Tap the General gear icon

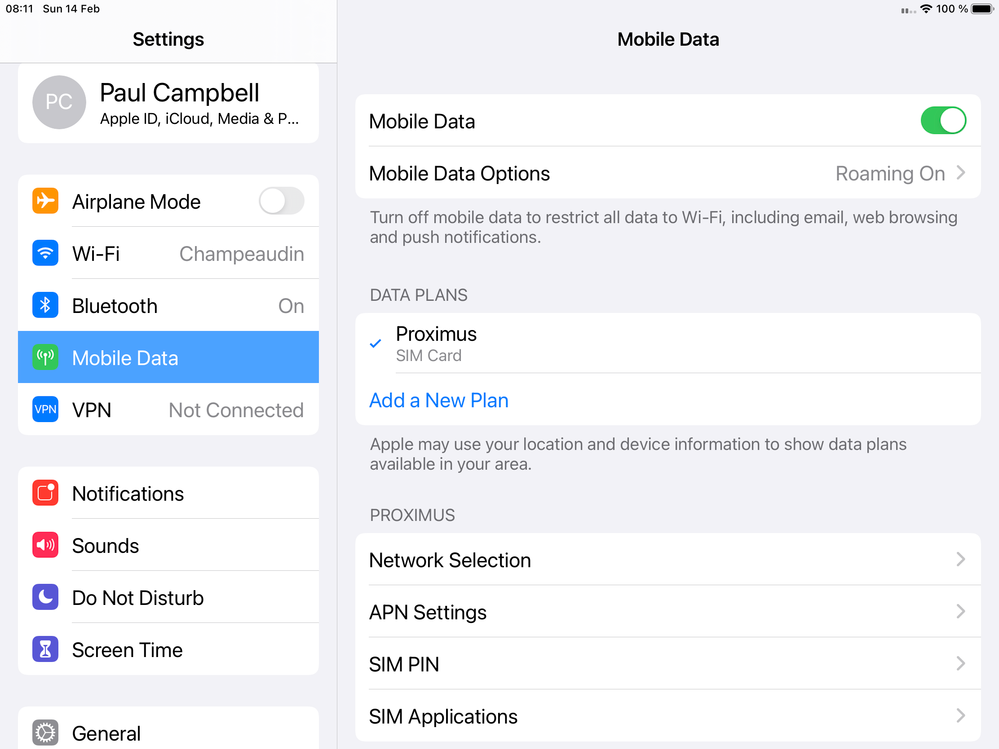pos(45,733)
